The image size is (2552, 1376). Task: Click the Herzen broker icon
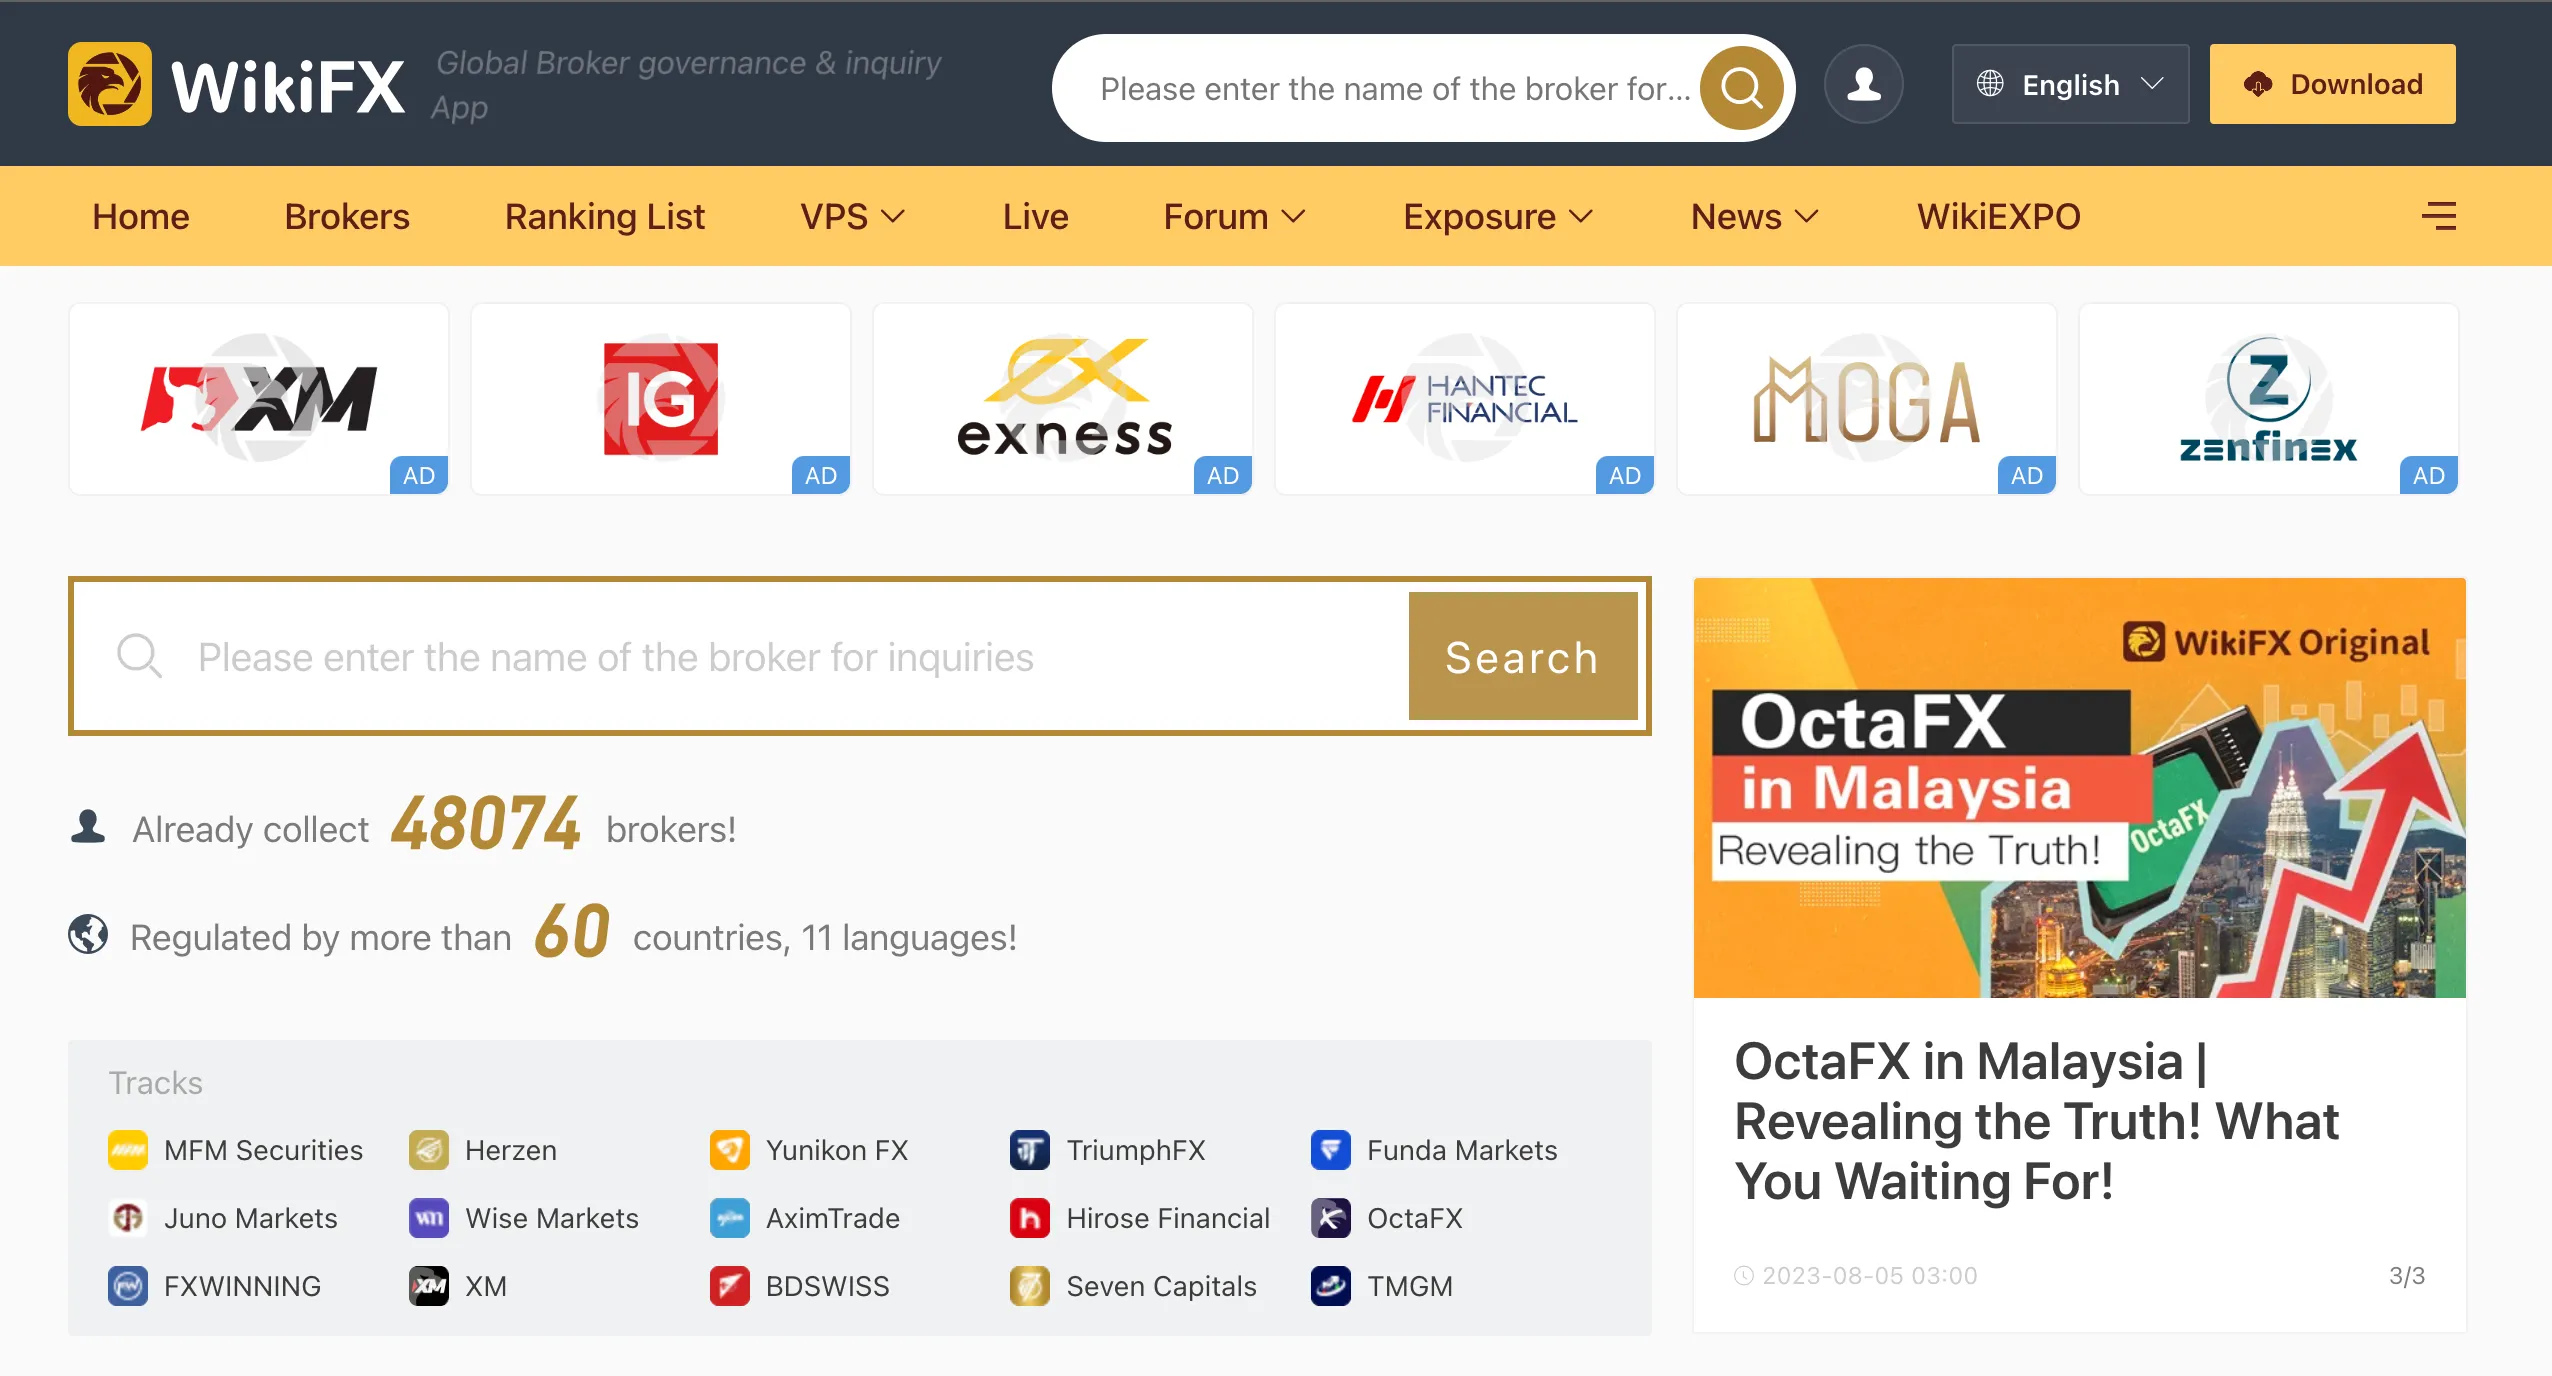tap(429, 1150)
